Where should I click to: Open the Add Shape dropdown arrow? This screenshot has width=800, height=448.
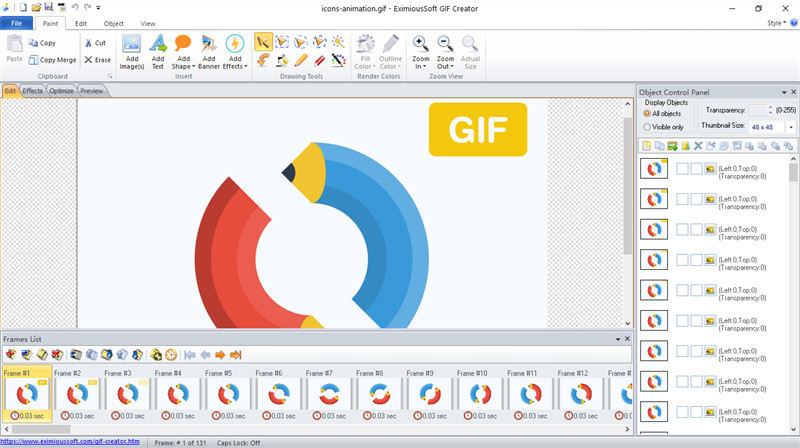[x=194, y=66]
